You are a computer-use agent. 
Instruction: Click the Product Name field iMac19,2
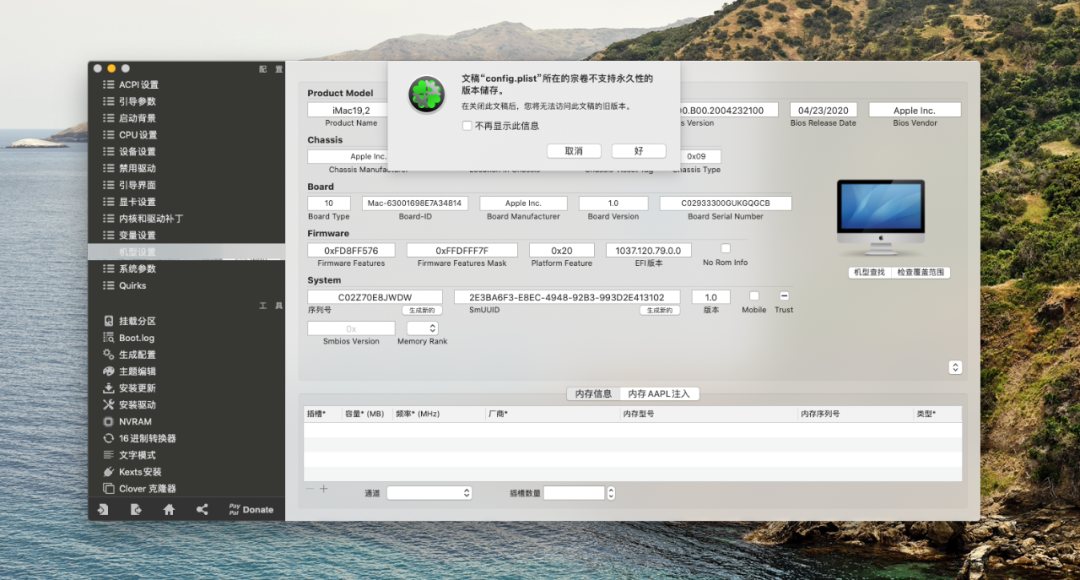(x=351, y=110)
